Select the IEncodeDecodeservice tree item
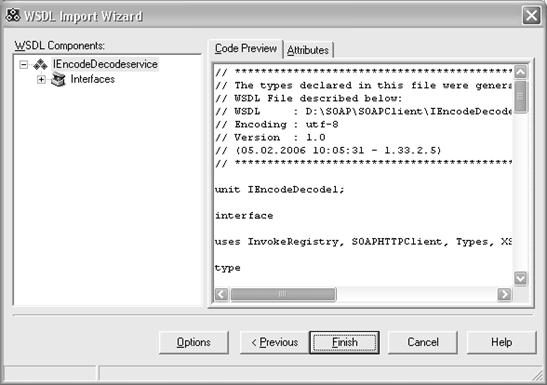547x385 pixels. pyautogui.click(x=105, y=64)
